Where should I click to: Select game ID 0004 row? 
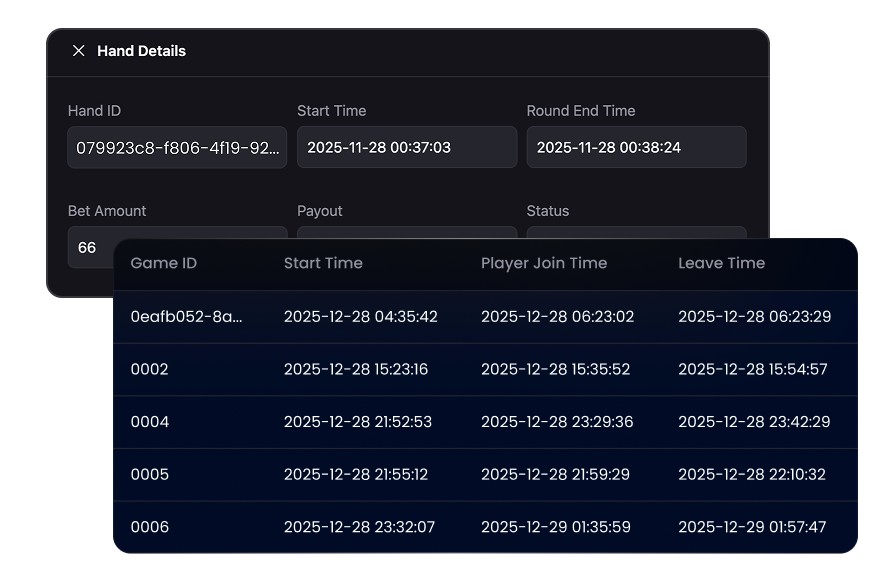150,422
